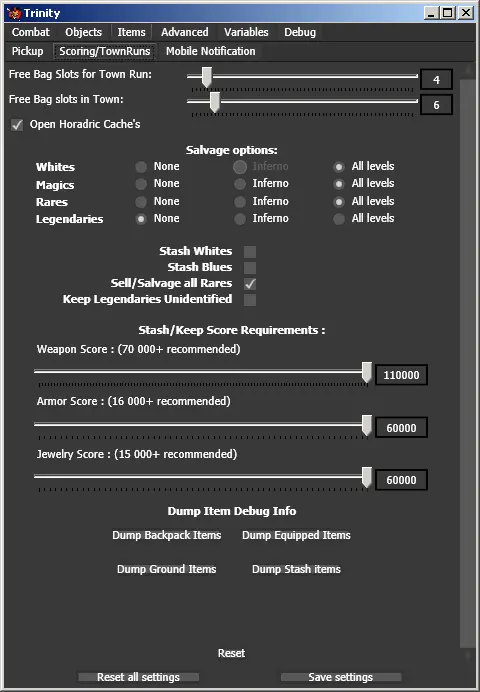Click the in-town free slots value box showing 6
The image size is (480, 692).
pos(436,105)
